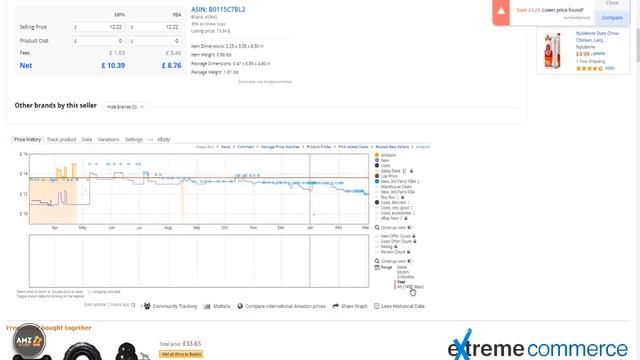
Task: Click magnifier icon of lower Close-up view
Action: pyautogui.click(x=377, y=261)
